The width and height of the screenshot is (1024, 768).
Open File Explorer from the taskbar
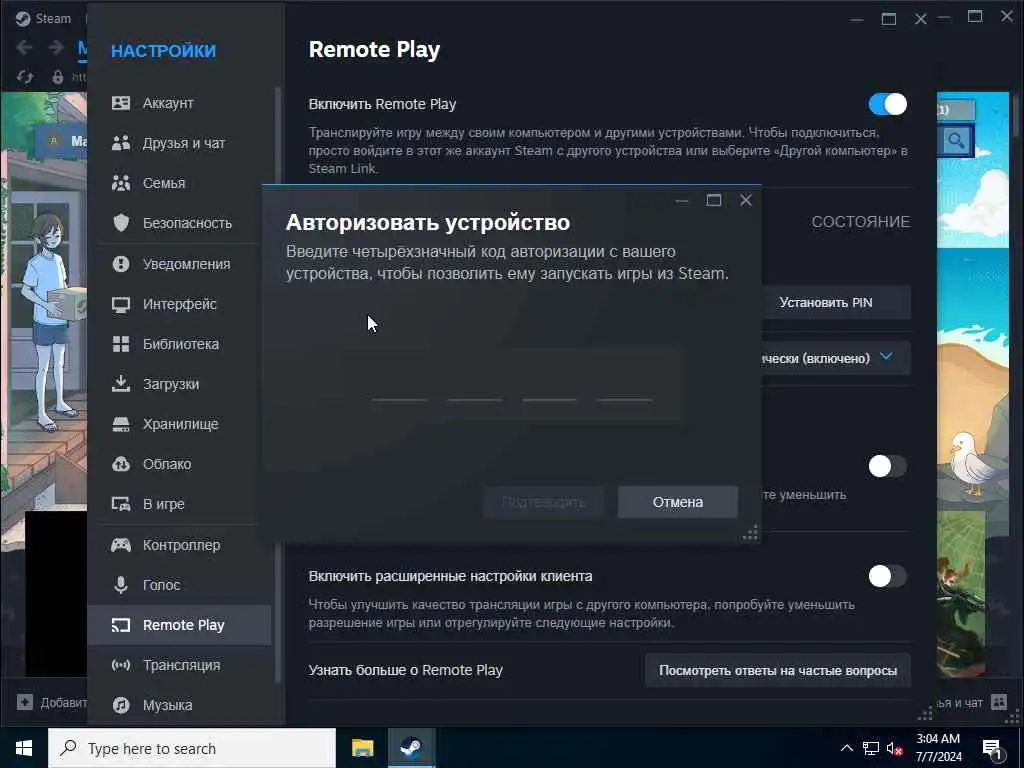click(x=362, y=748)
